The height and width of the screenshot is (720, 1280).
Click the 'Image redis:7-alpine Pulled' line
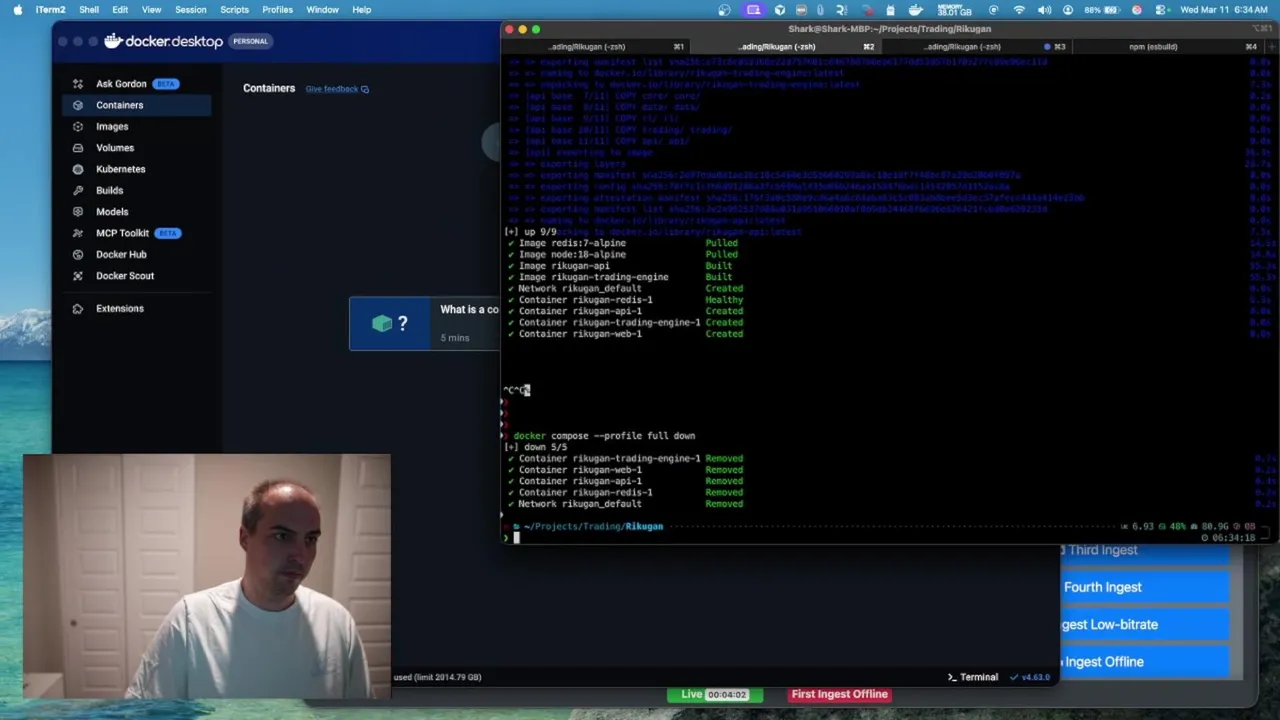[625, 243]
